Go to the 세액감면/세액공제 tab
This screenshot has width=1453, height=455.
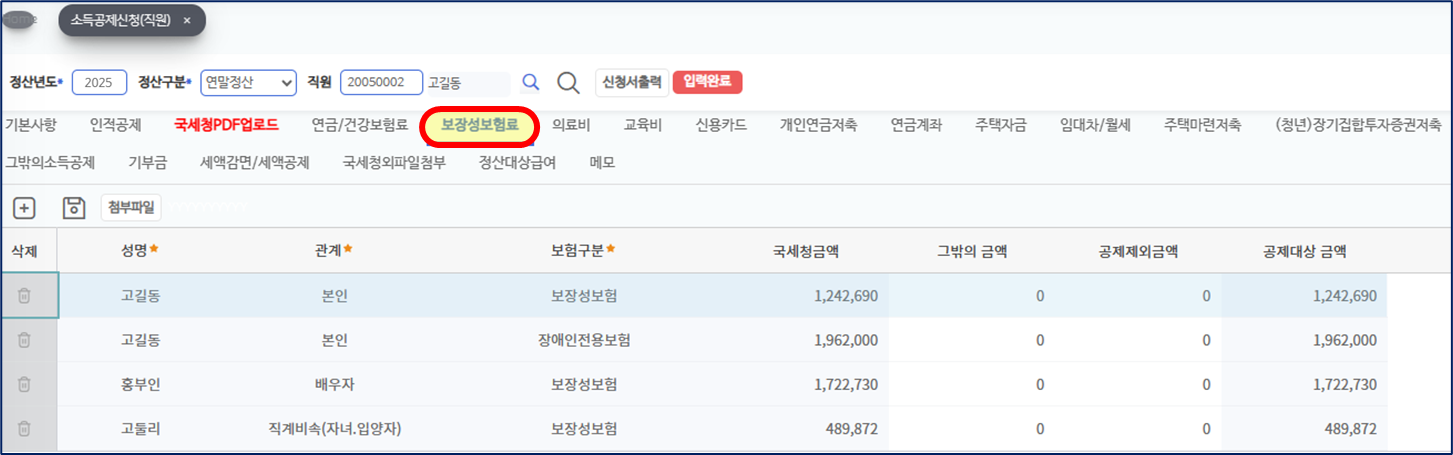[x=254, y=162]
